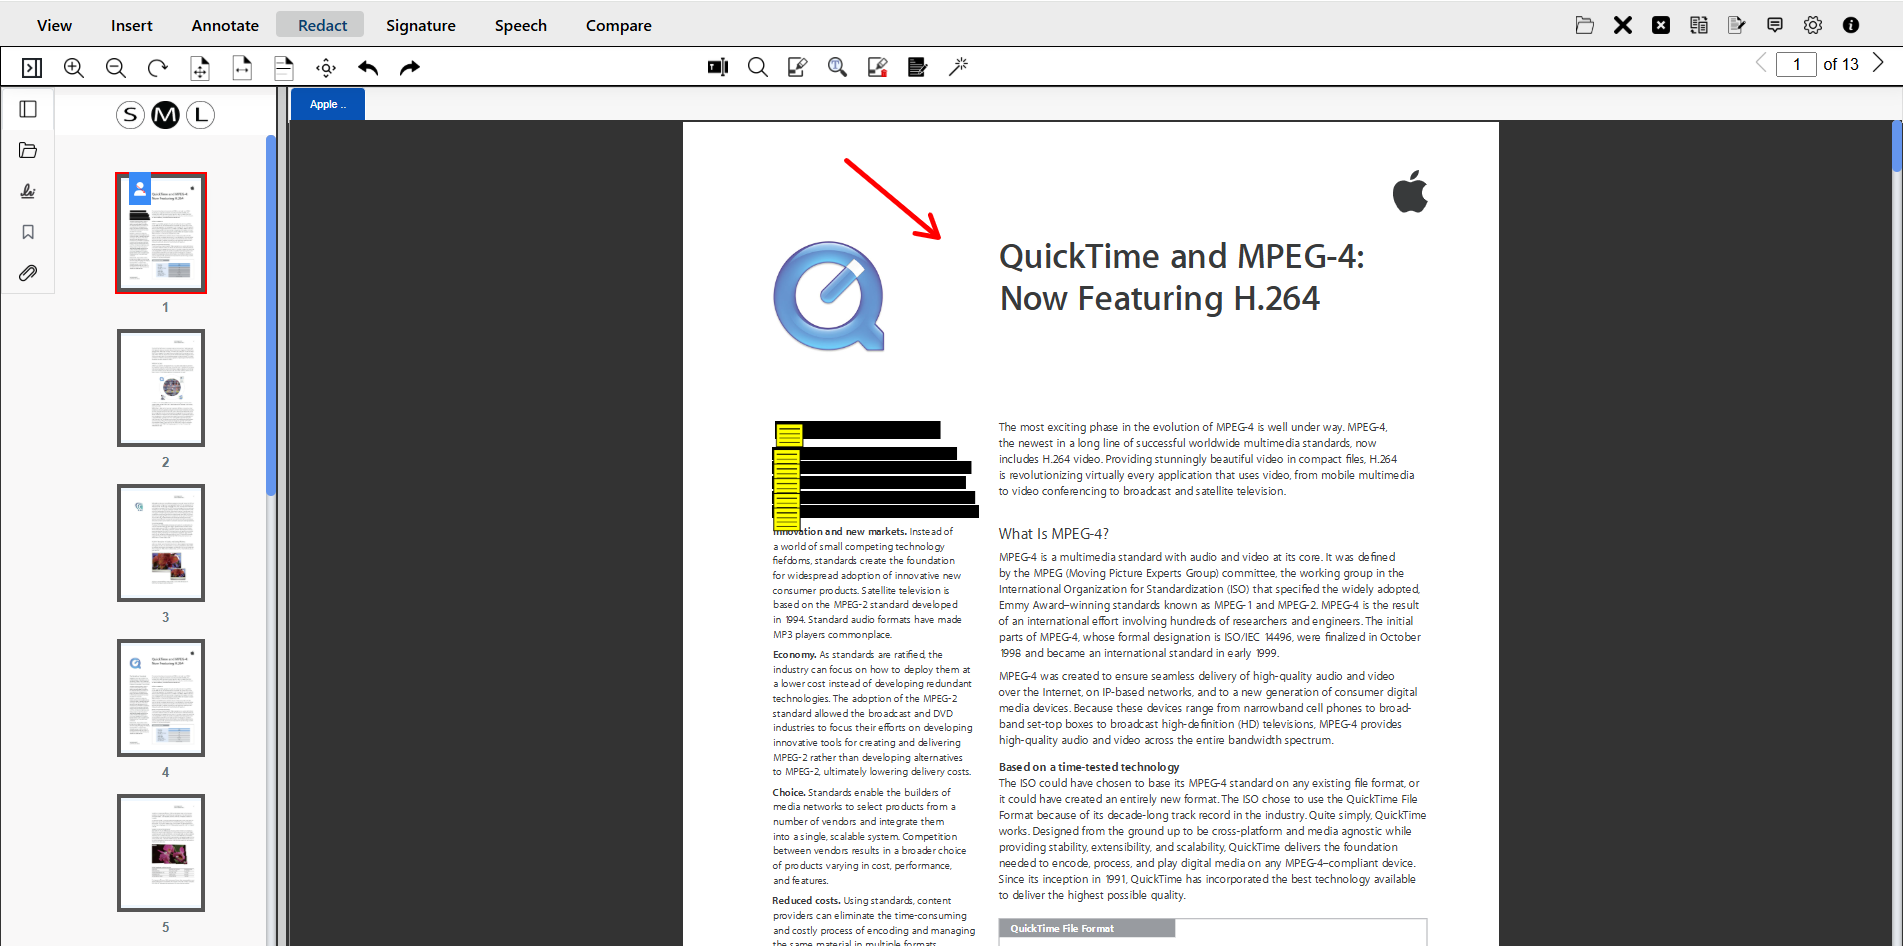Open the search magnifier tool
Image resolution: width=1903 pixels, height=946 pixels.
point(758,67)
